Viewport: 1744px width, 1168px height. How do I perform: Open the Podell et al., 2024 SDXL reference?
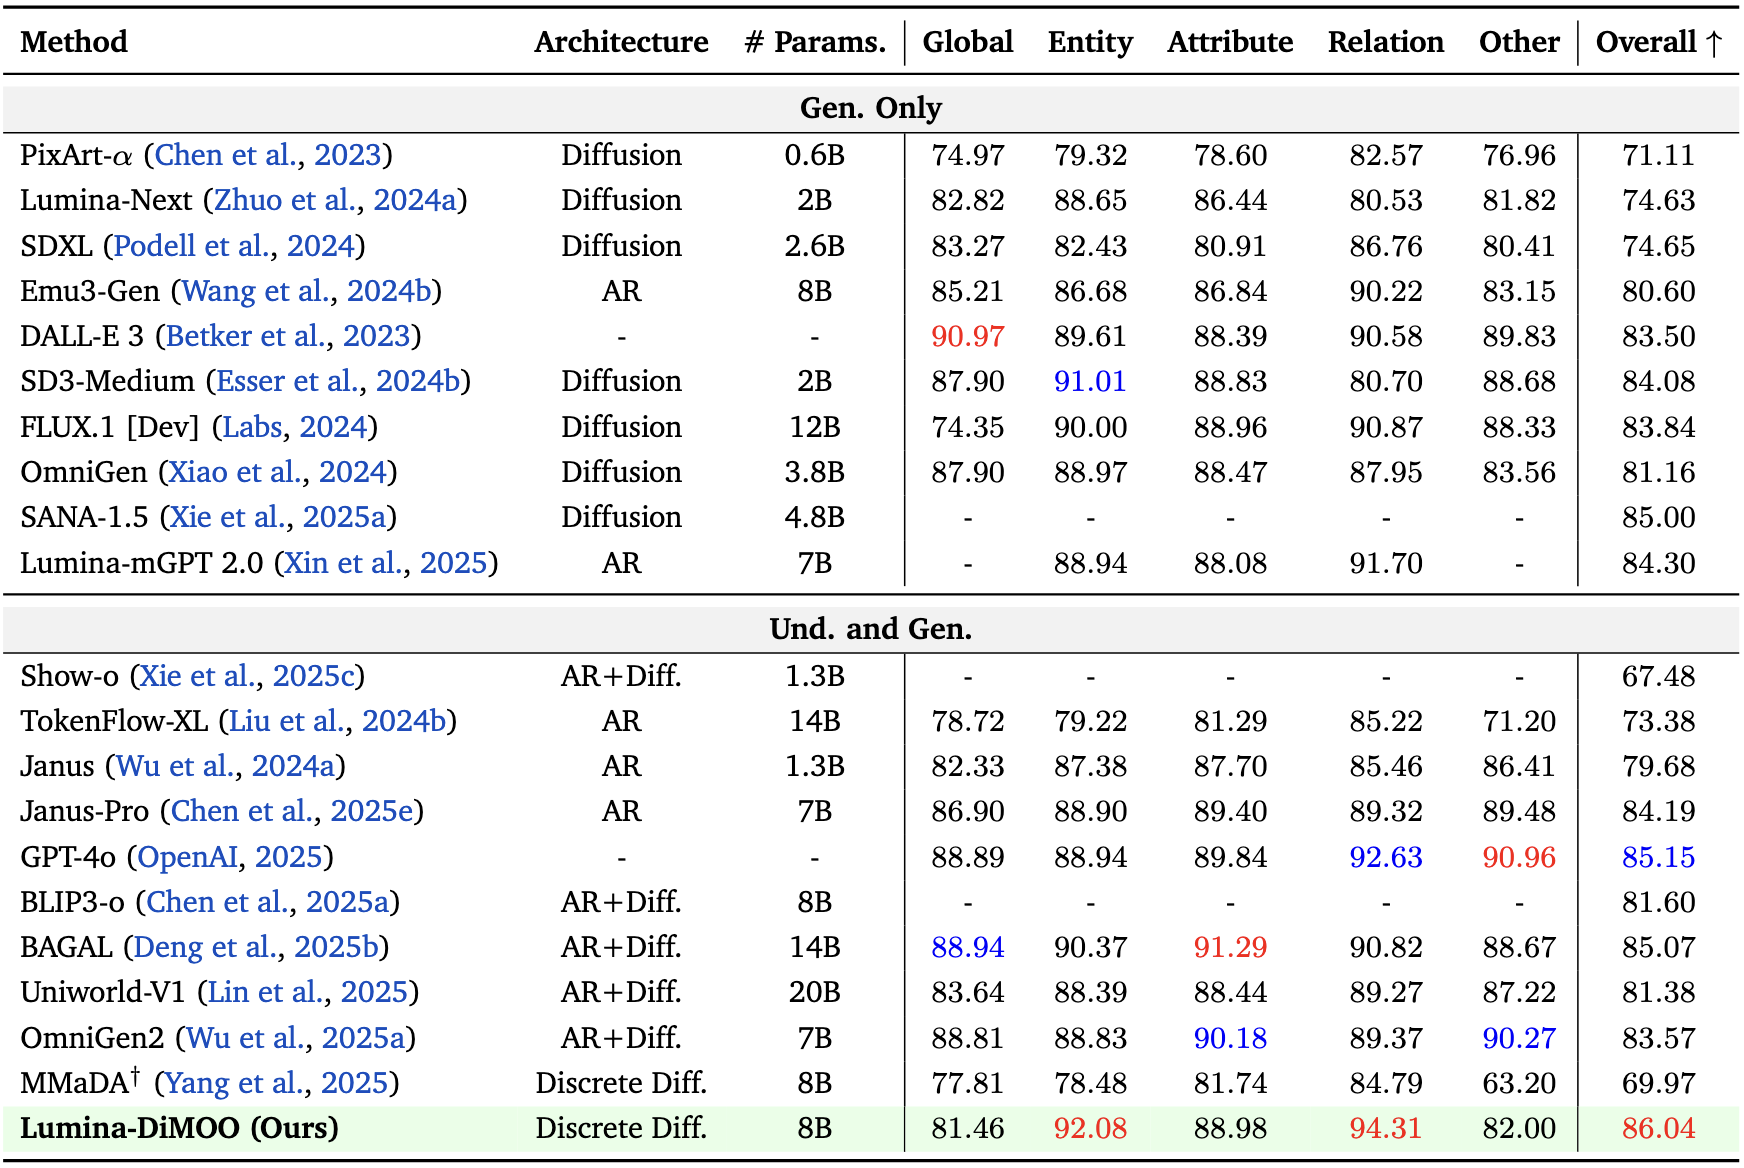pyautogui.click(x=234, y=246)
